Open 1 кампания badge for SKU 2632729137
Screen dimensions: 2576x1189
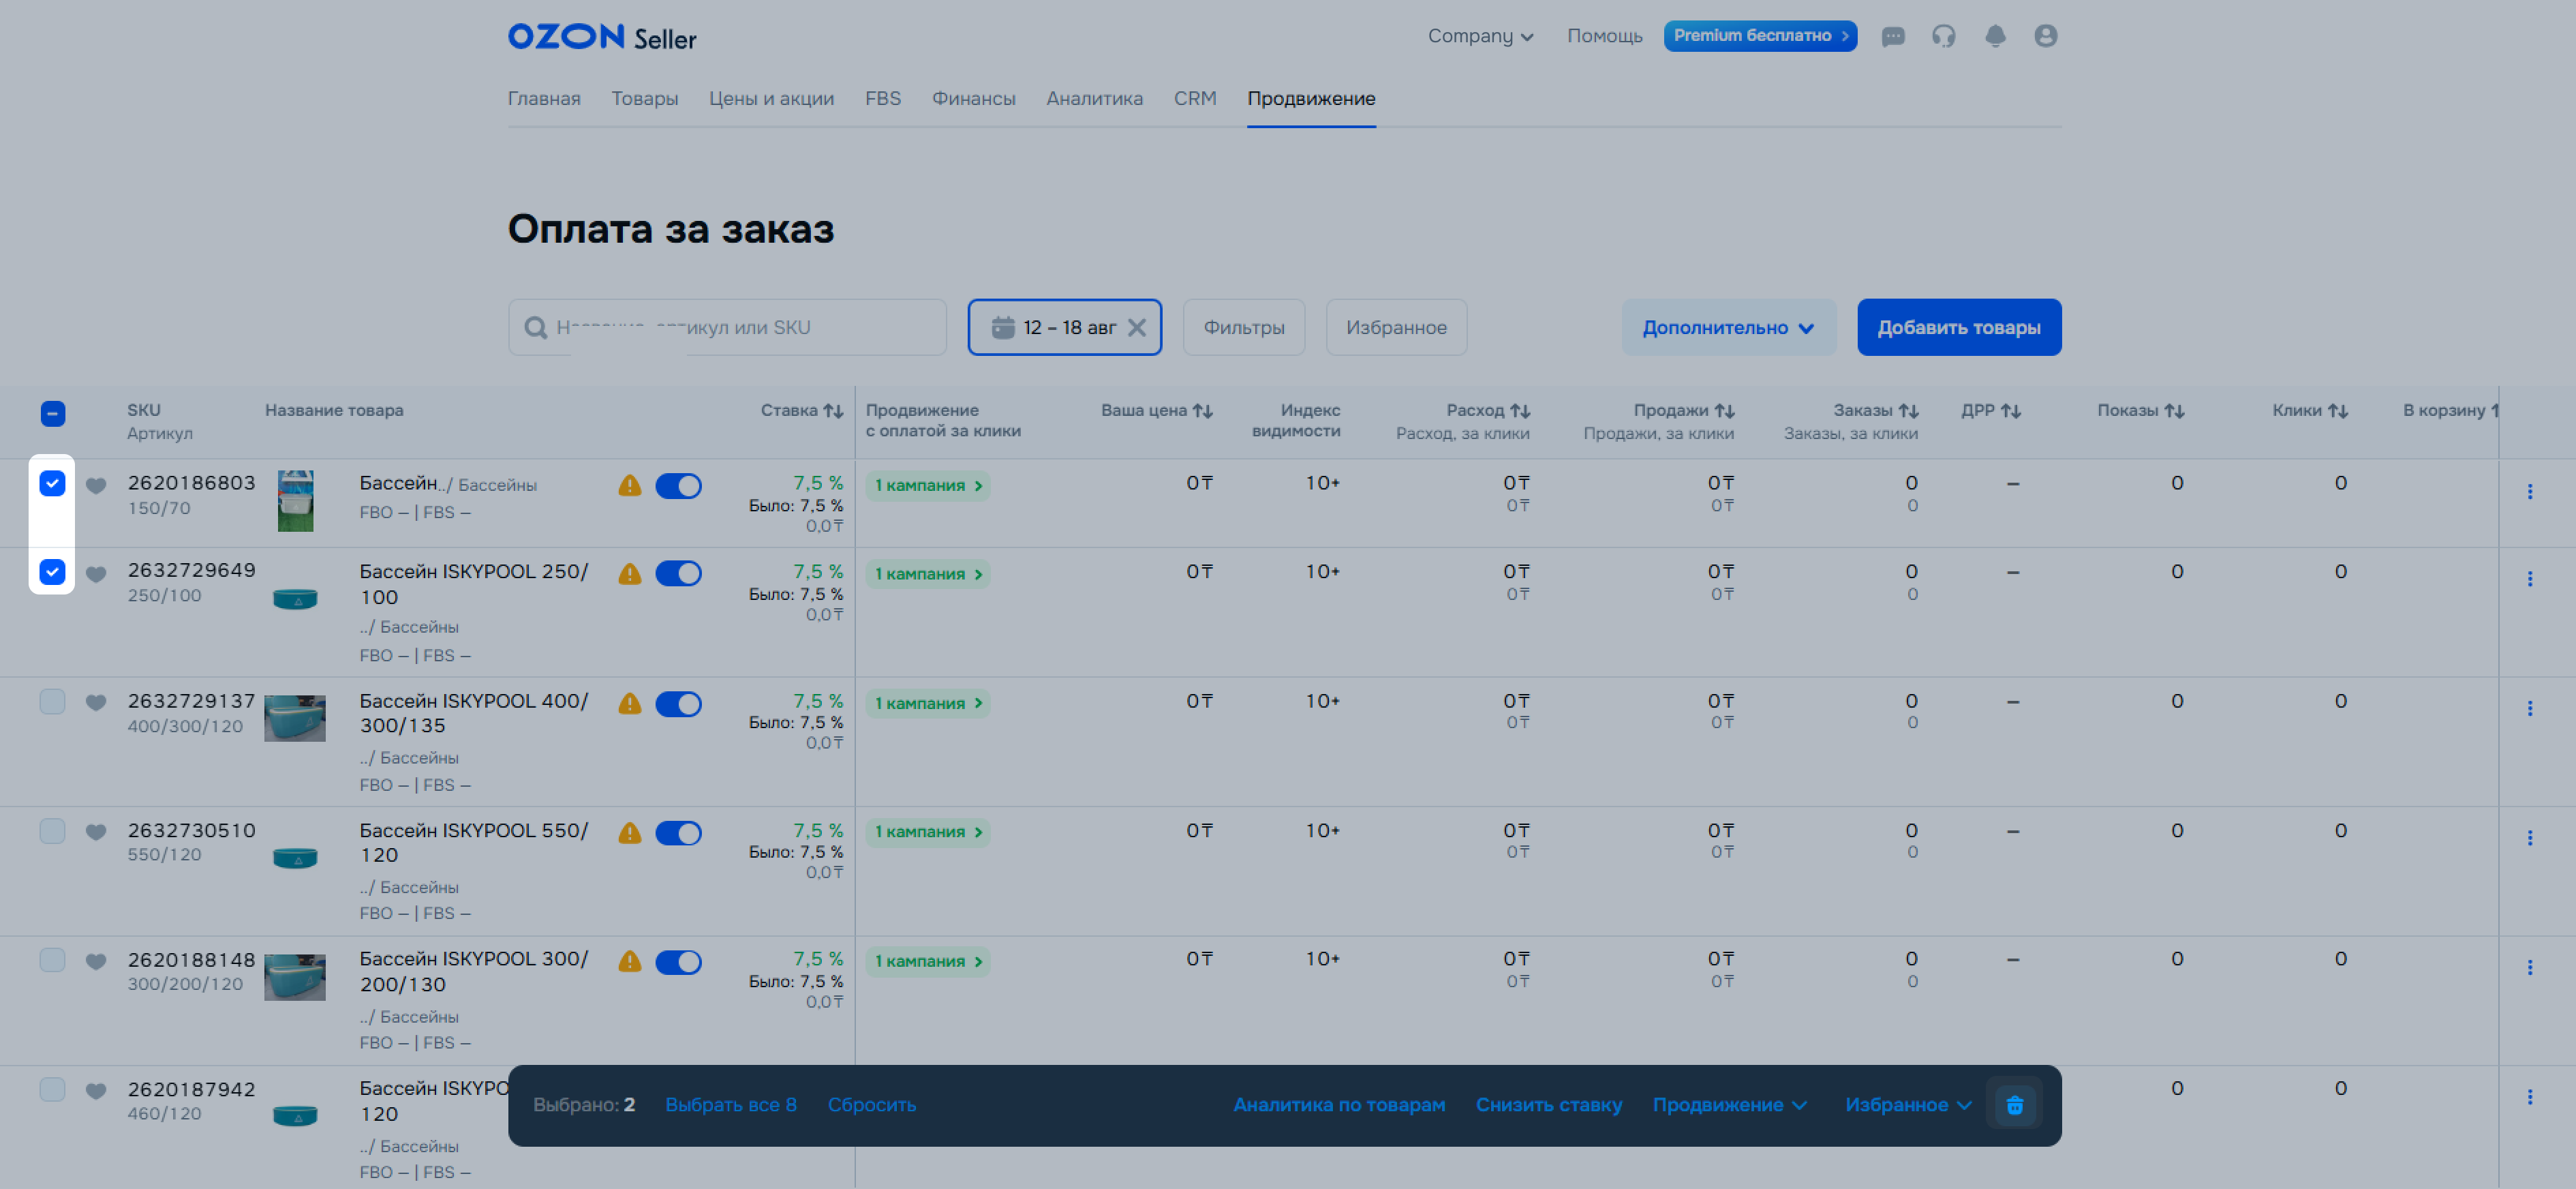(928, 704)
